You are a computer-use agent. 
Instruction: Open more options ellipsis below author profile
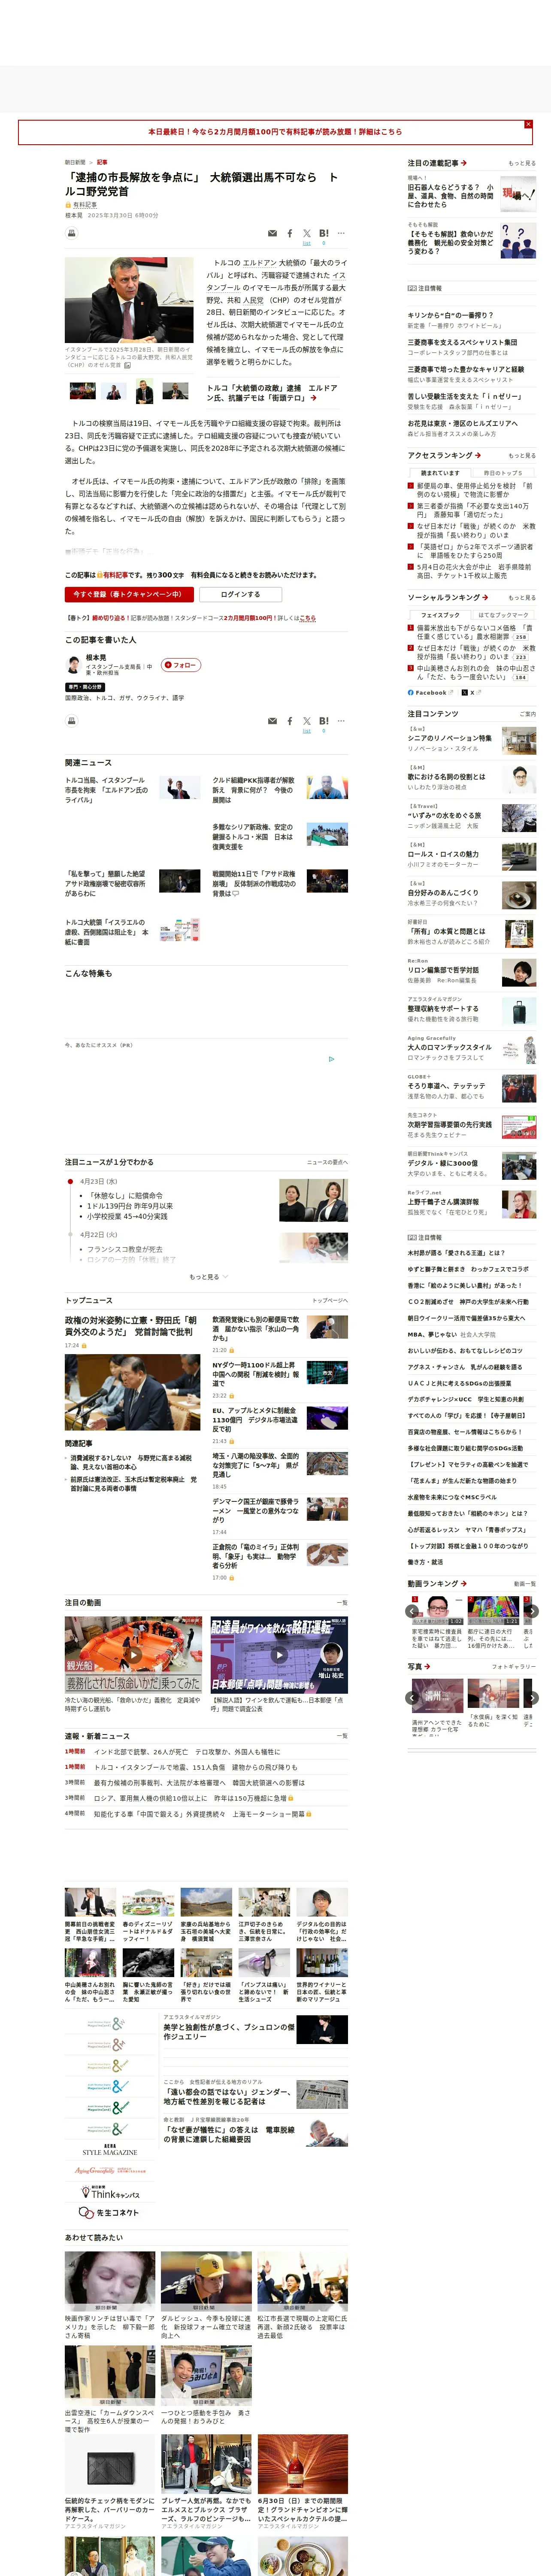click(341, 720)
